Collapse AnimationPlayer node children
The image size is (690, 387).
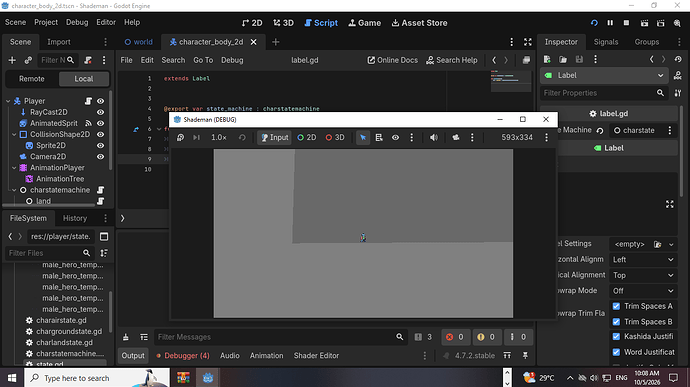point(14,168)
